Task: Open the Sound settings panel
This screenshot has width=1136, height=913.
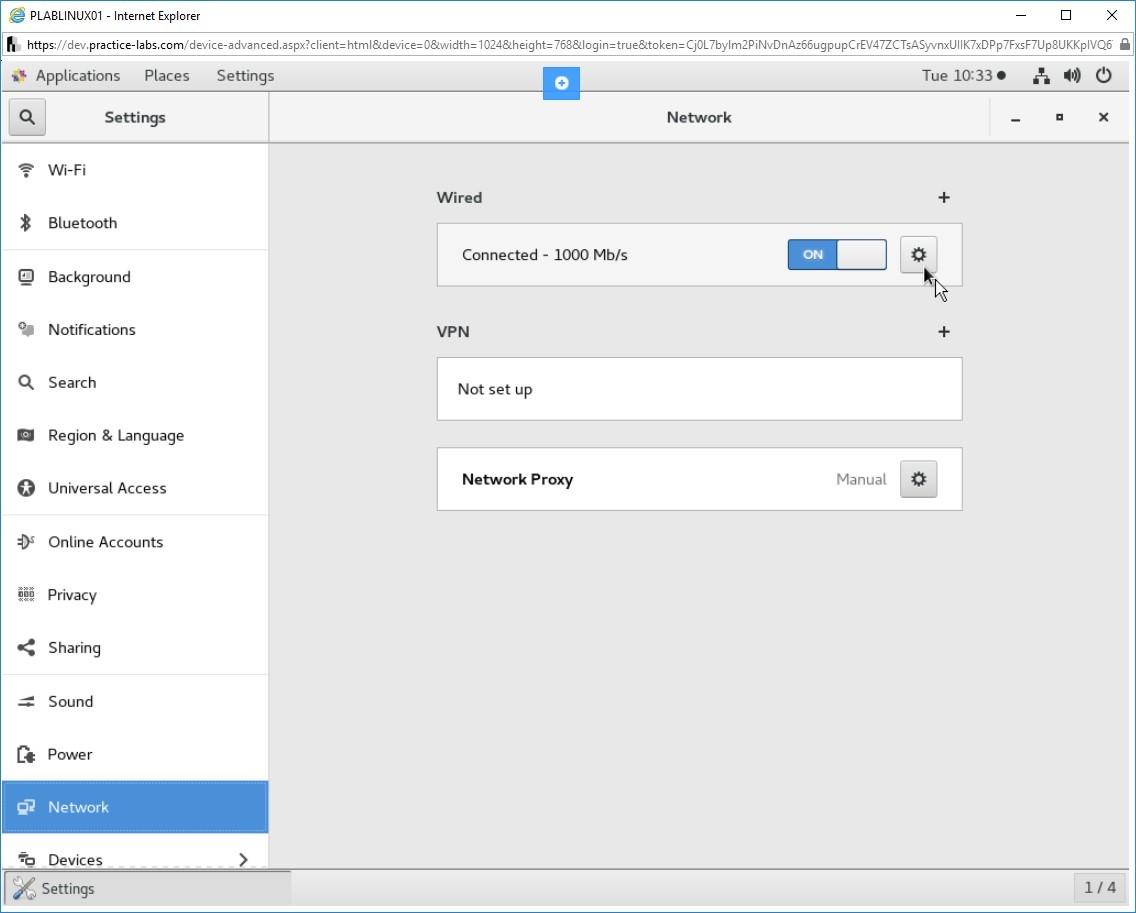Action: [x=70, y=701]
